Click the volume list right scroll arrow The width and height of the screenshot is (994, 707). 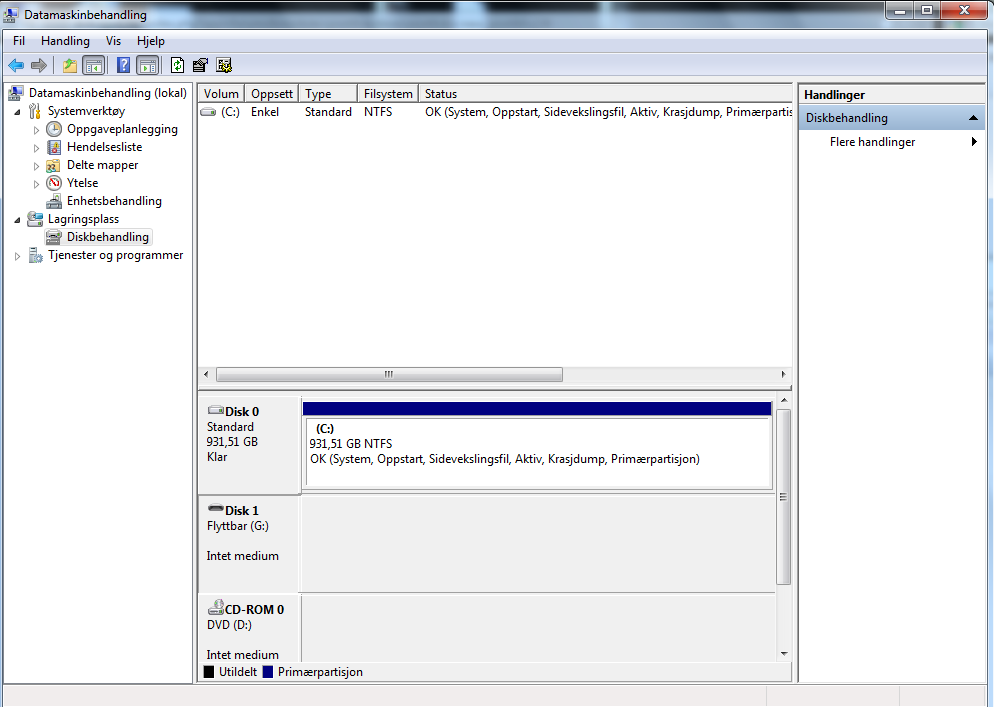[784, 374]
